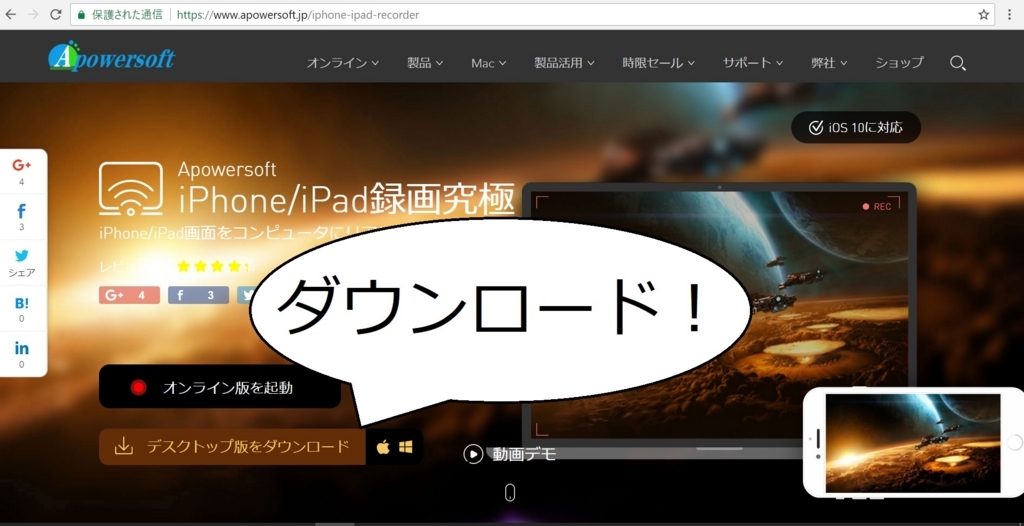The width and height of the screenshot is (1024, 526).
Task: Expand the 製品 menu
Action: [425, 63]
